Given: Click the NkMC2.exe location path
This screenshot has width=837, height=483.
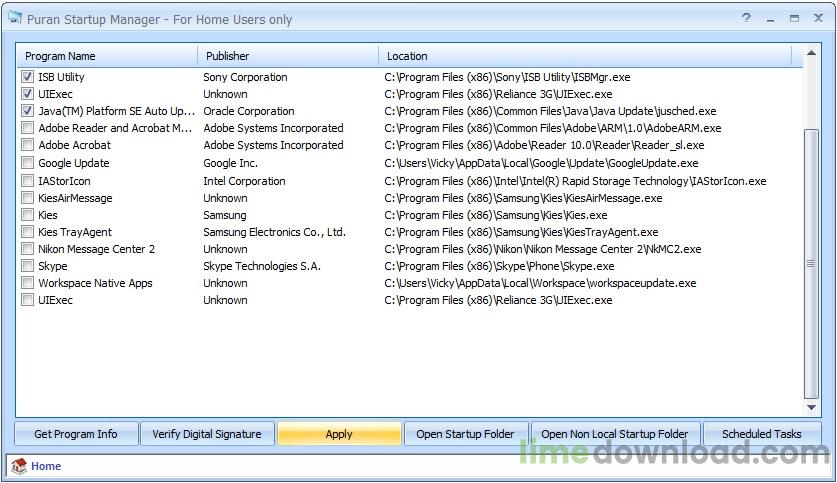Looking at the screenshot, I should (x=543, y=249).
